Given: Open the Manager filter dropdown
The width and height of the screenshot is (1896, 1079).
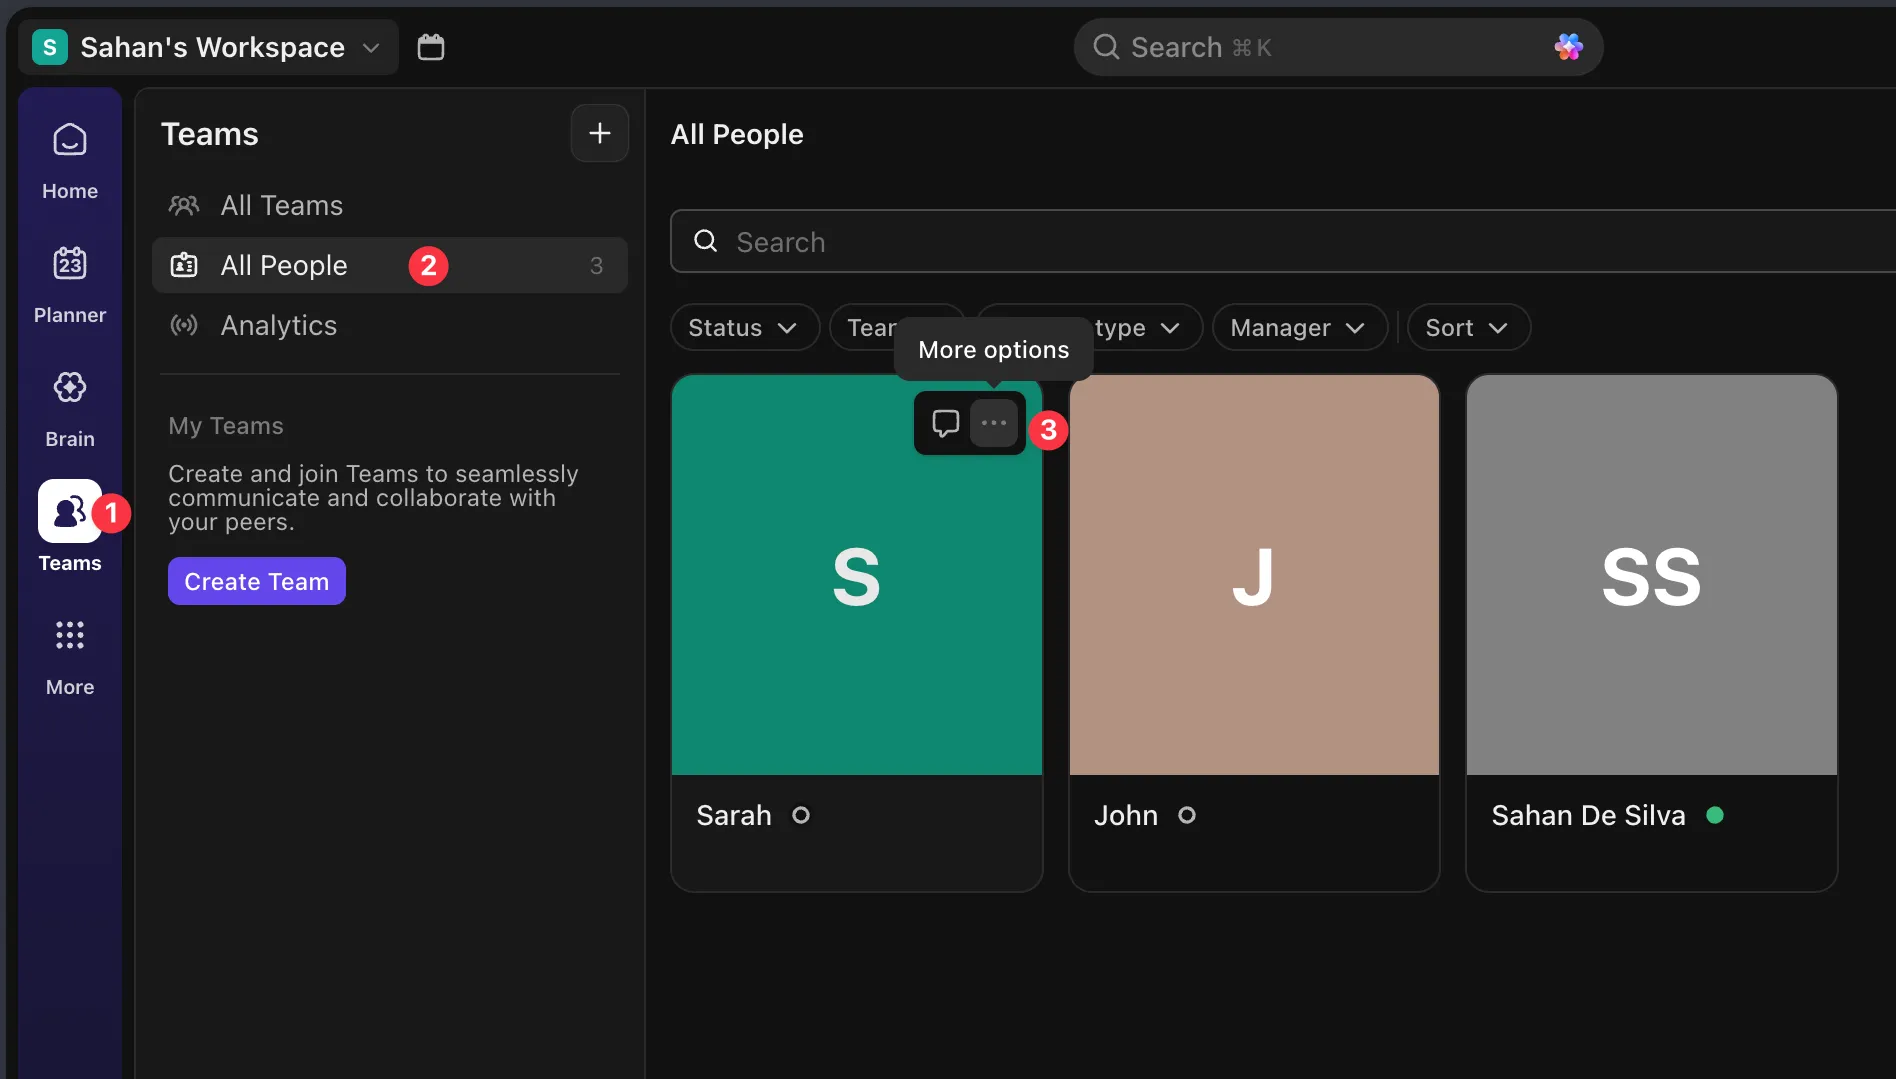Looking at the screenshot, I should 1299,327.
